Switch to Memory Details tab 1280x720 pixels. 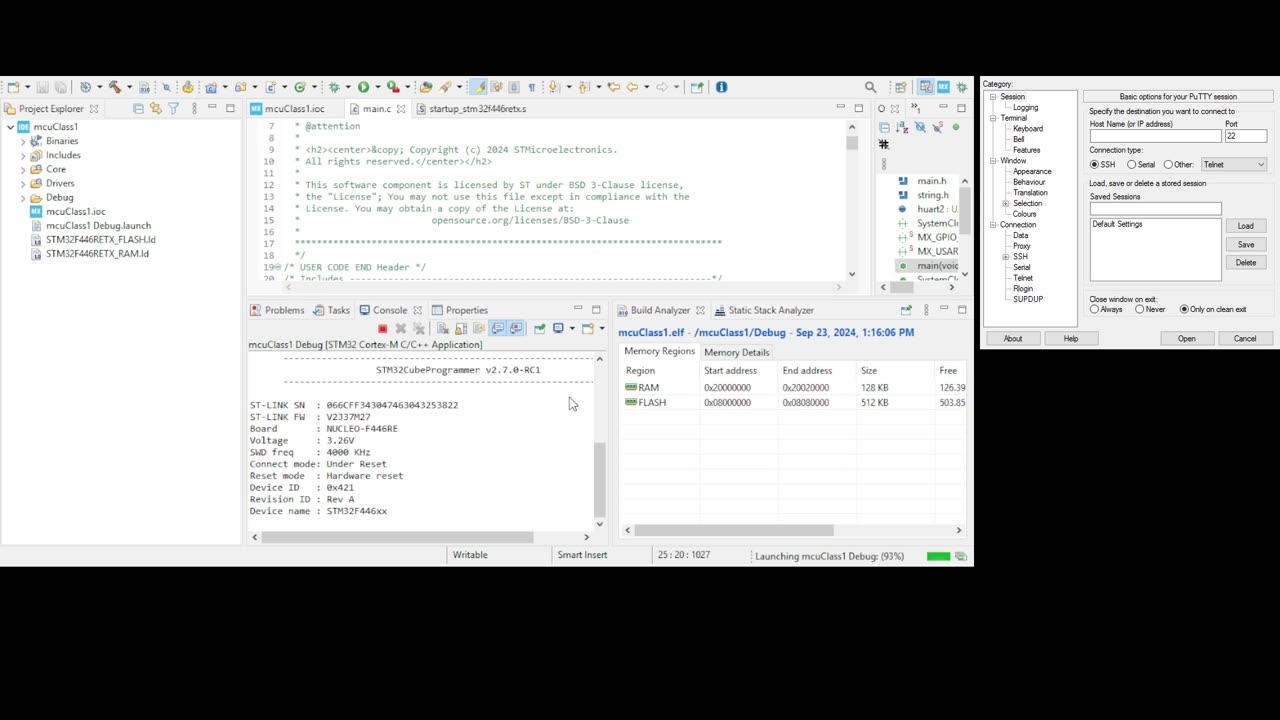[736, 352]
